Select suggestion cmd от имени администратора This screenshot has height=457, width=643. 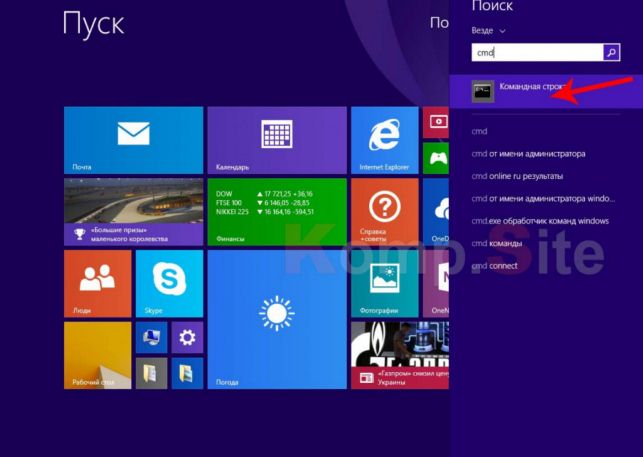[528, 154]
